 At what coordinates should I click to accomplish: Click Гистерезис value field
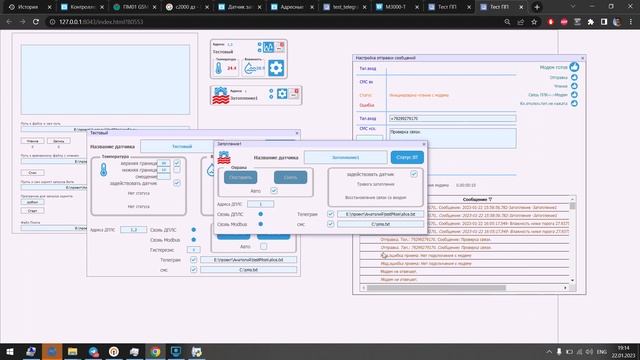tap(193, 249)
